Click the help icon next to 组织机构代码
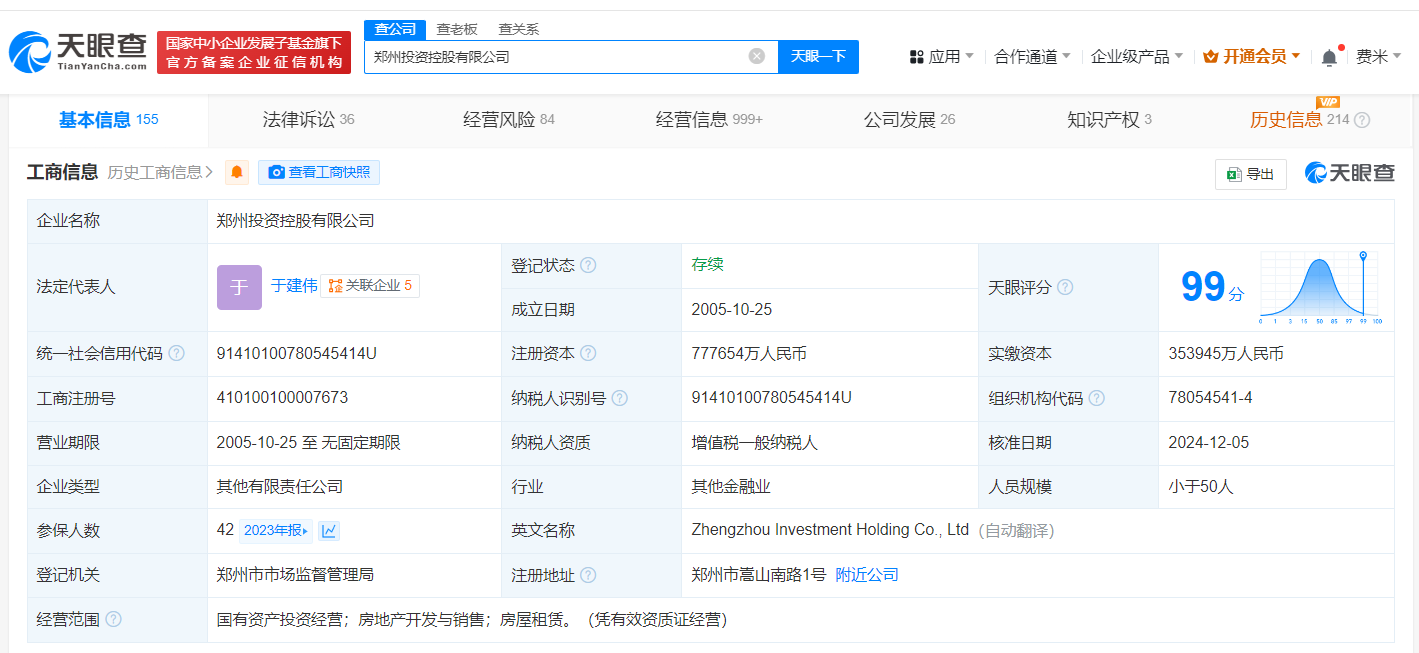The height and width of the screenshot is (653, 1419). pos(1097,398)
